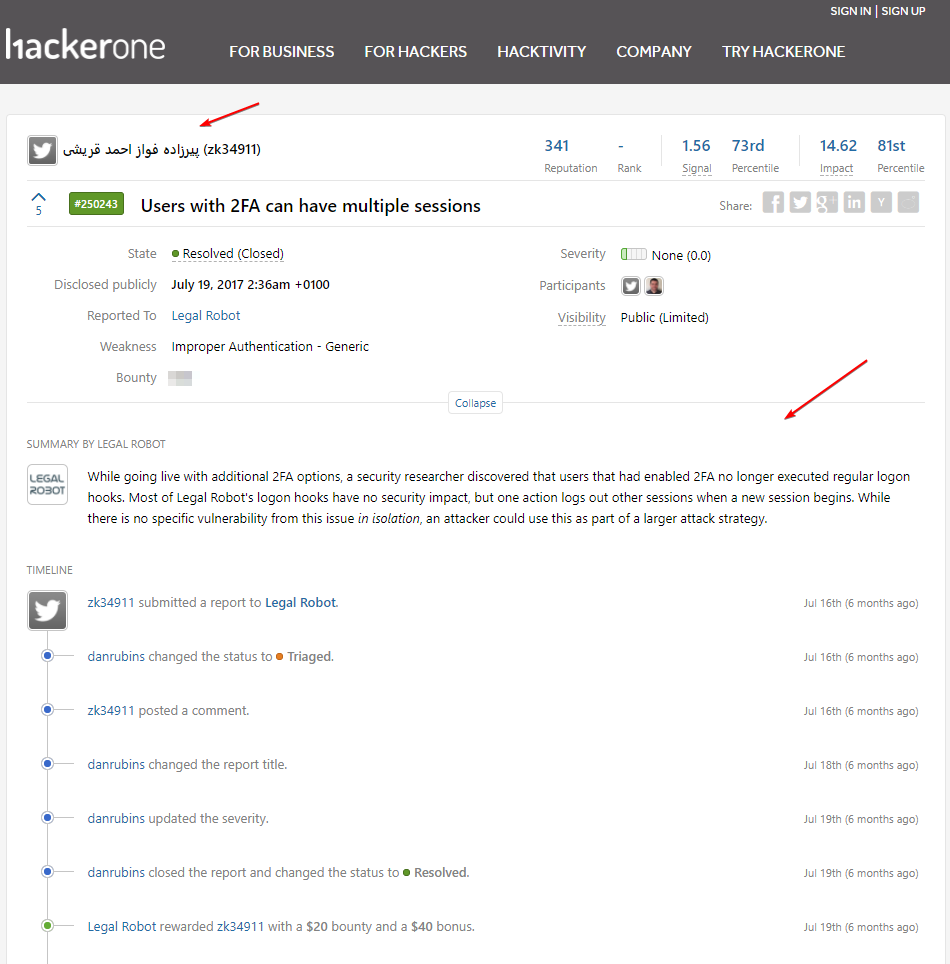Open Legal Robot in Reported To
This screenshot has height=964, width=950.
point(206,315)
